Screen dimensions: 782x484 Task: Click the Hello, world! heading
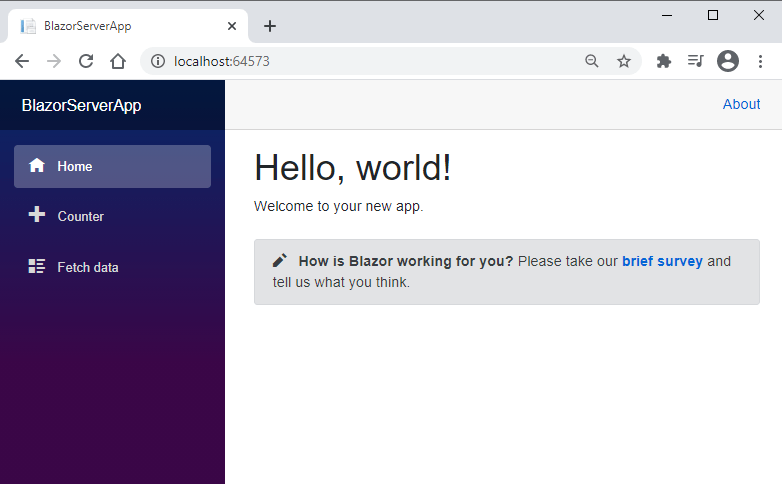(353, 168)
